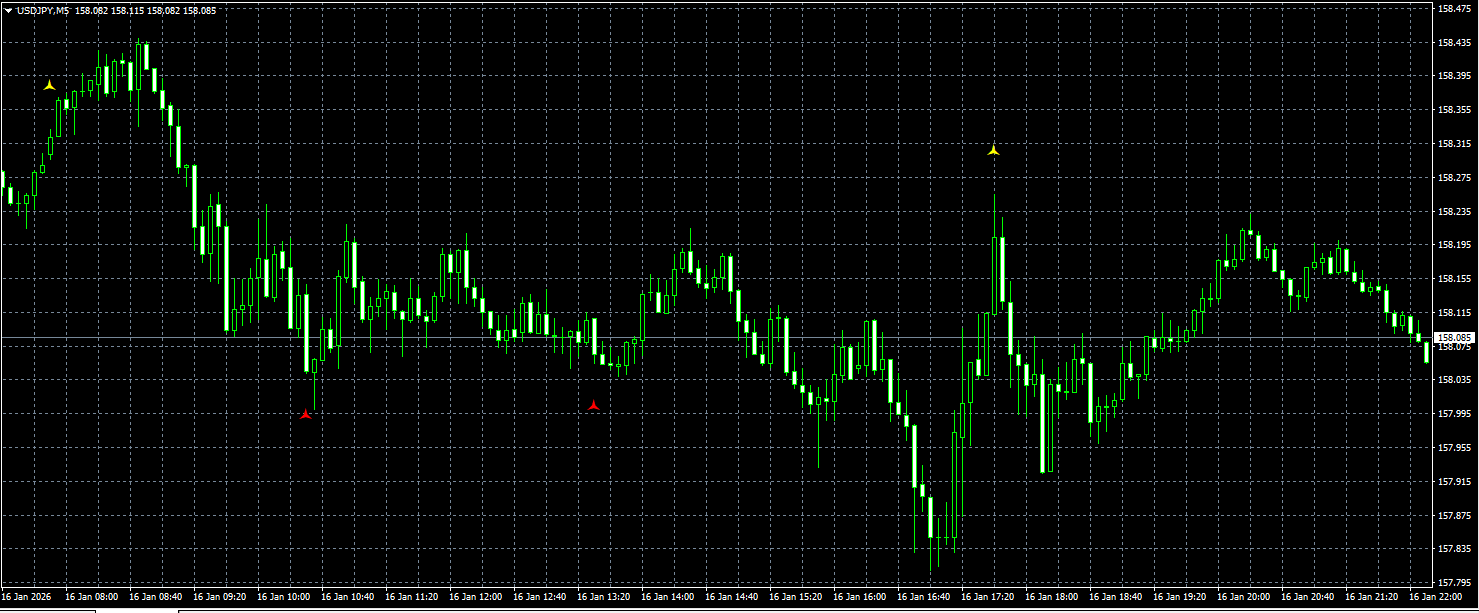Viewport: 1479px width, 613px height.
Task: Click time axis label 16 Jan 13:20
Action: click(x=603, y=597)
